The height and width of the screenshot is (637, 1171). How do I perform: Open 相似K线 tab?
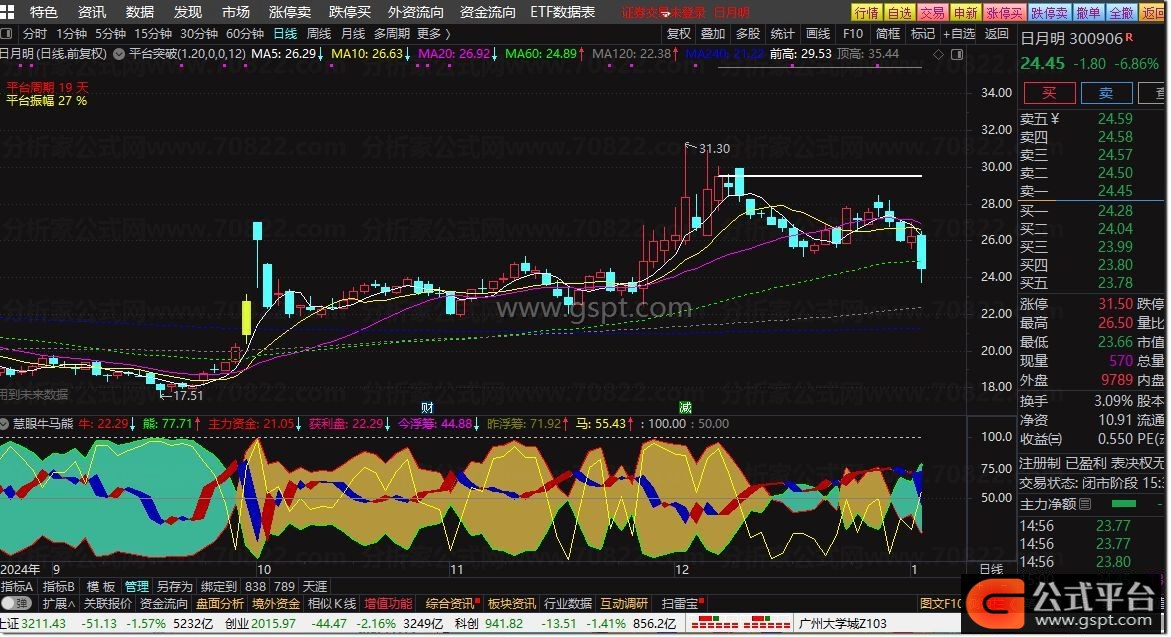tap(332, 603)
